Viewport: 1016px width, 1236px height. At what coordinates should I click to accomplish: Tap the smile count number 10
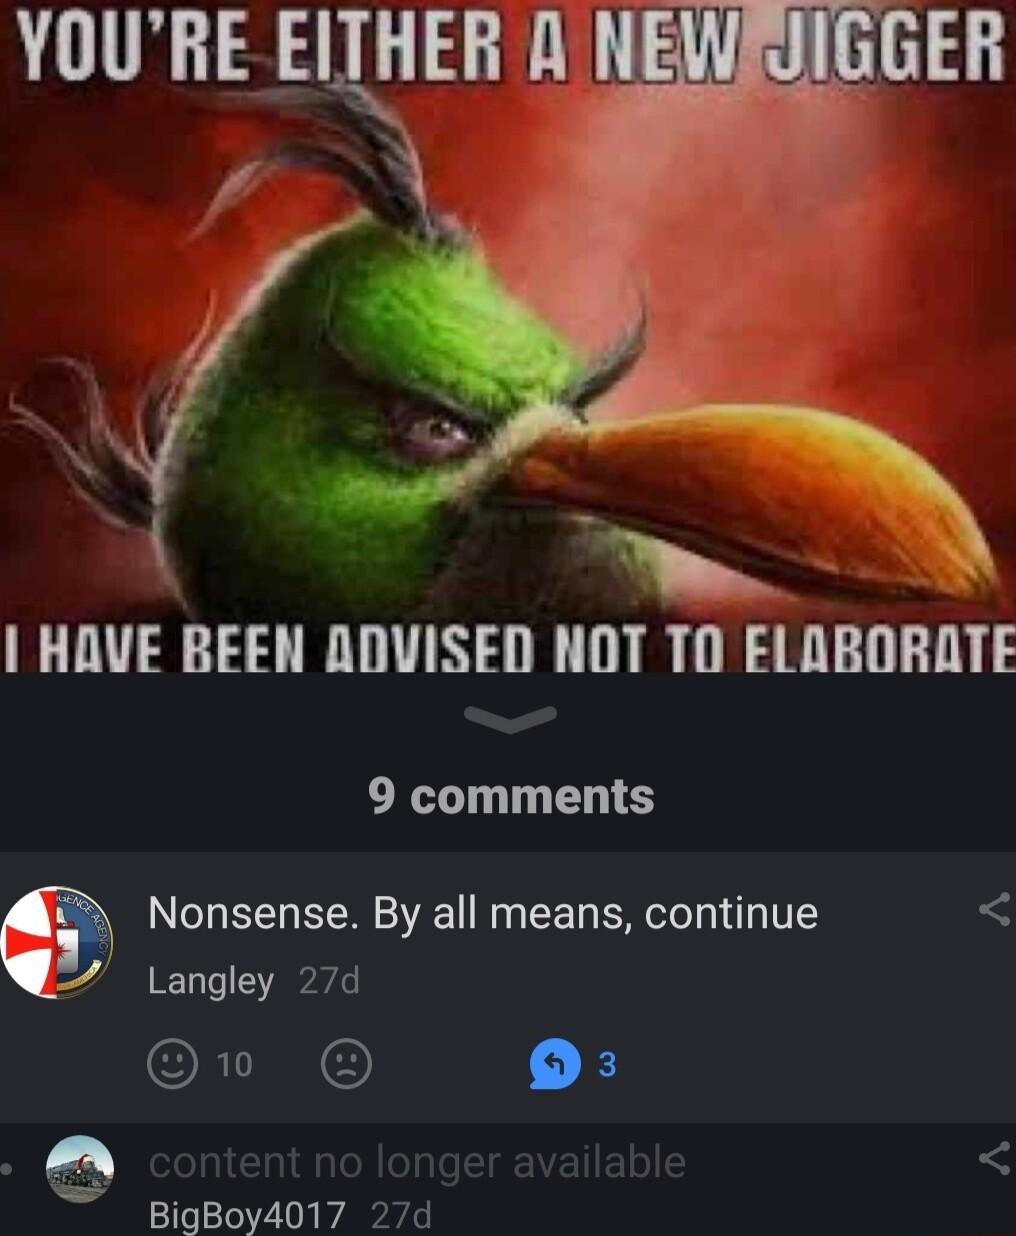pos(234,1064)
